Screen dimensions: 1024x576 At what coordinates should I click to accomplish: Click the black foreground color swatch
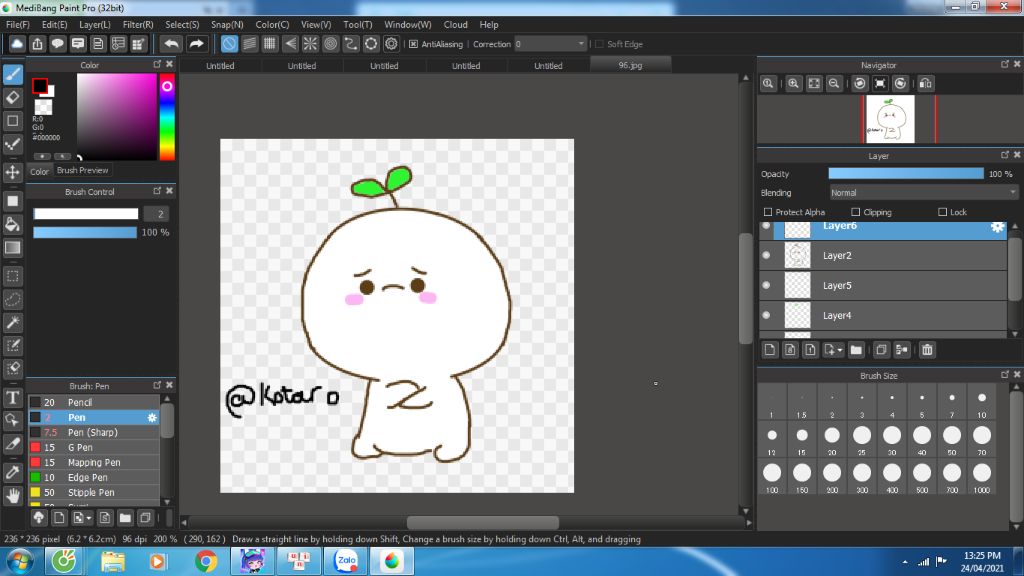pos(39,86)
